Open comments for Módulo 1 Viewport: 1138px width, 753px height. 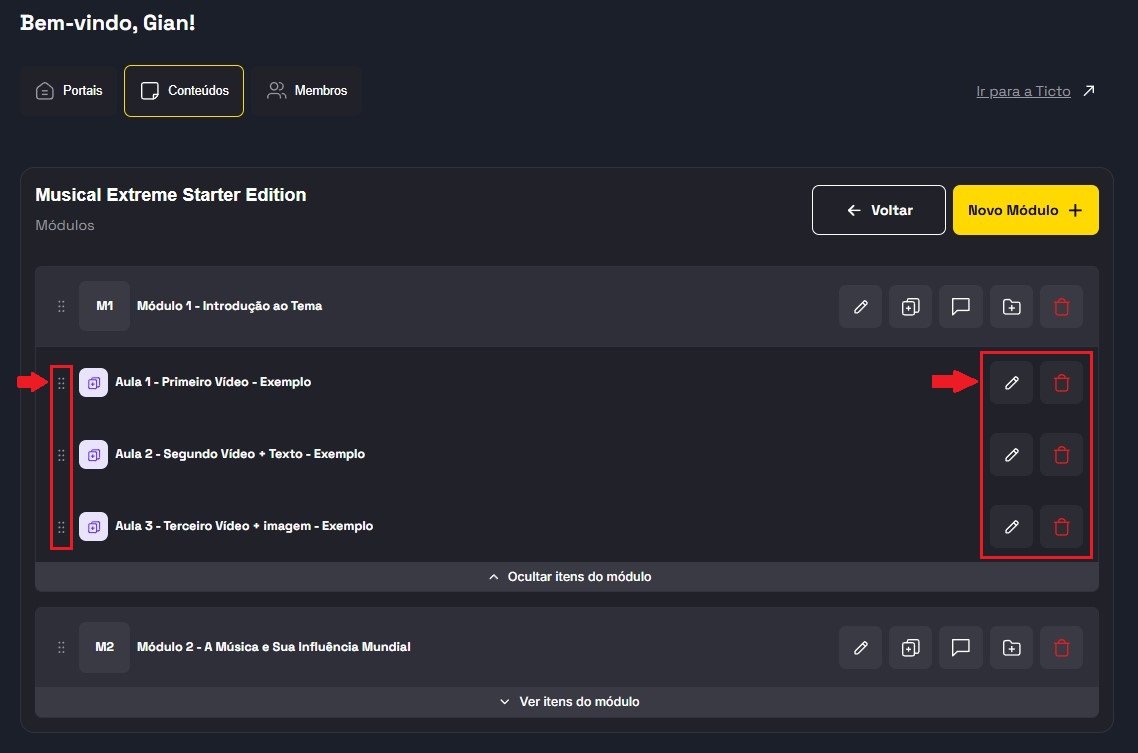click(x=961, y=307)
